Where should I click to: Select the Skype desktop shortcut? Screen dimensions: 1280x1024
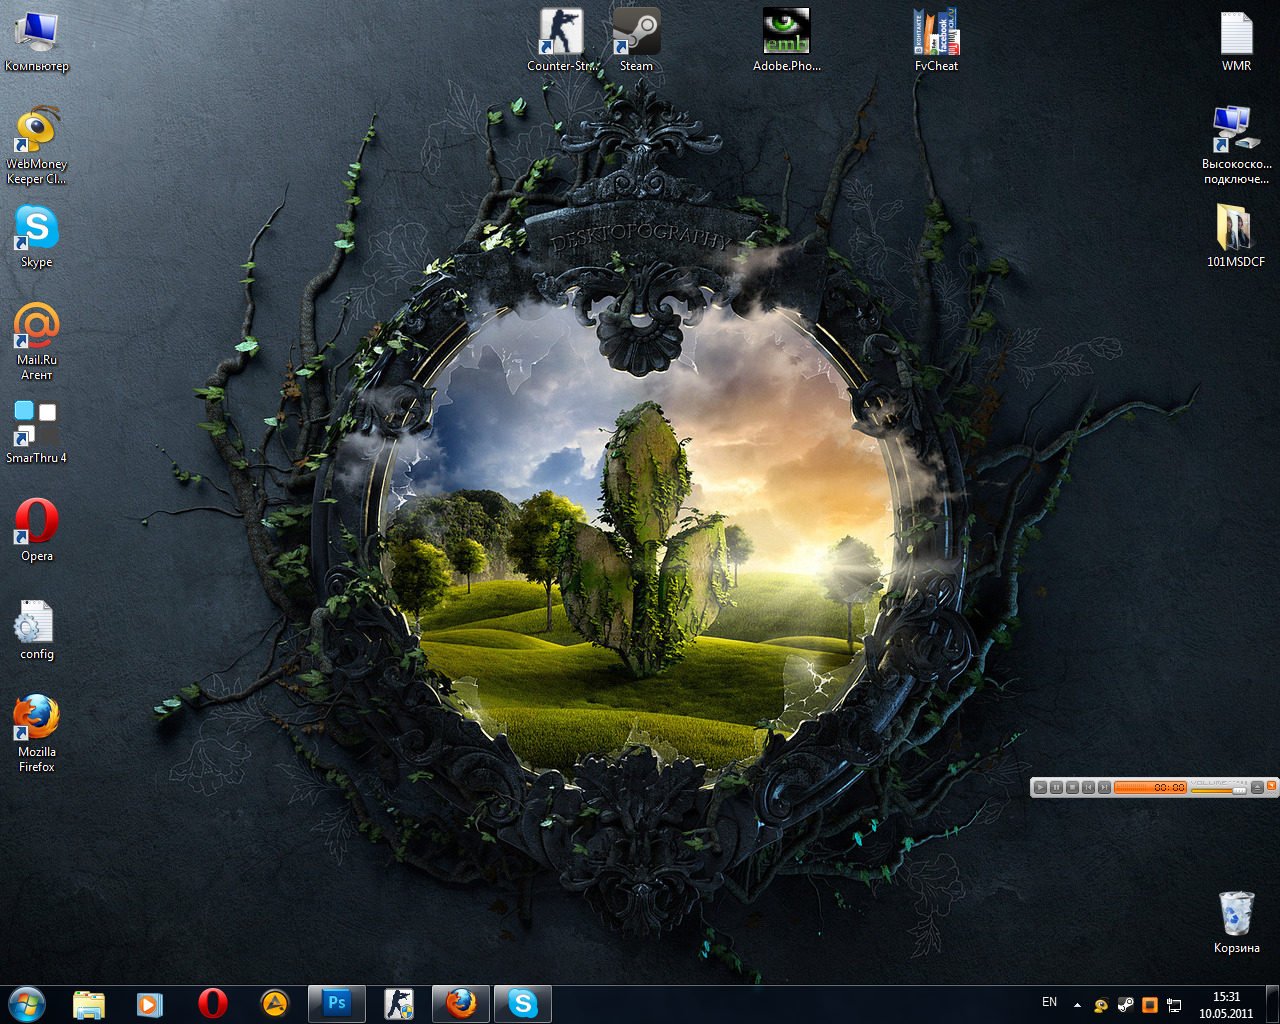[x=37, y=237]
